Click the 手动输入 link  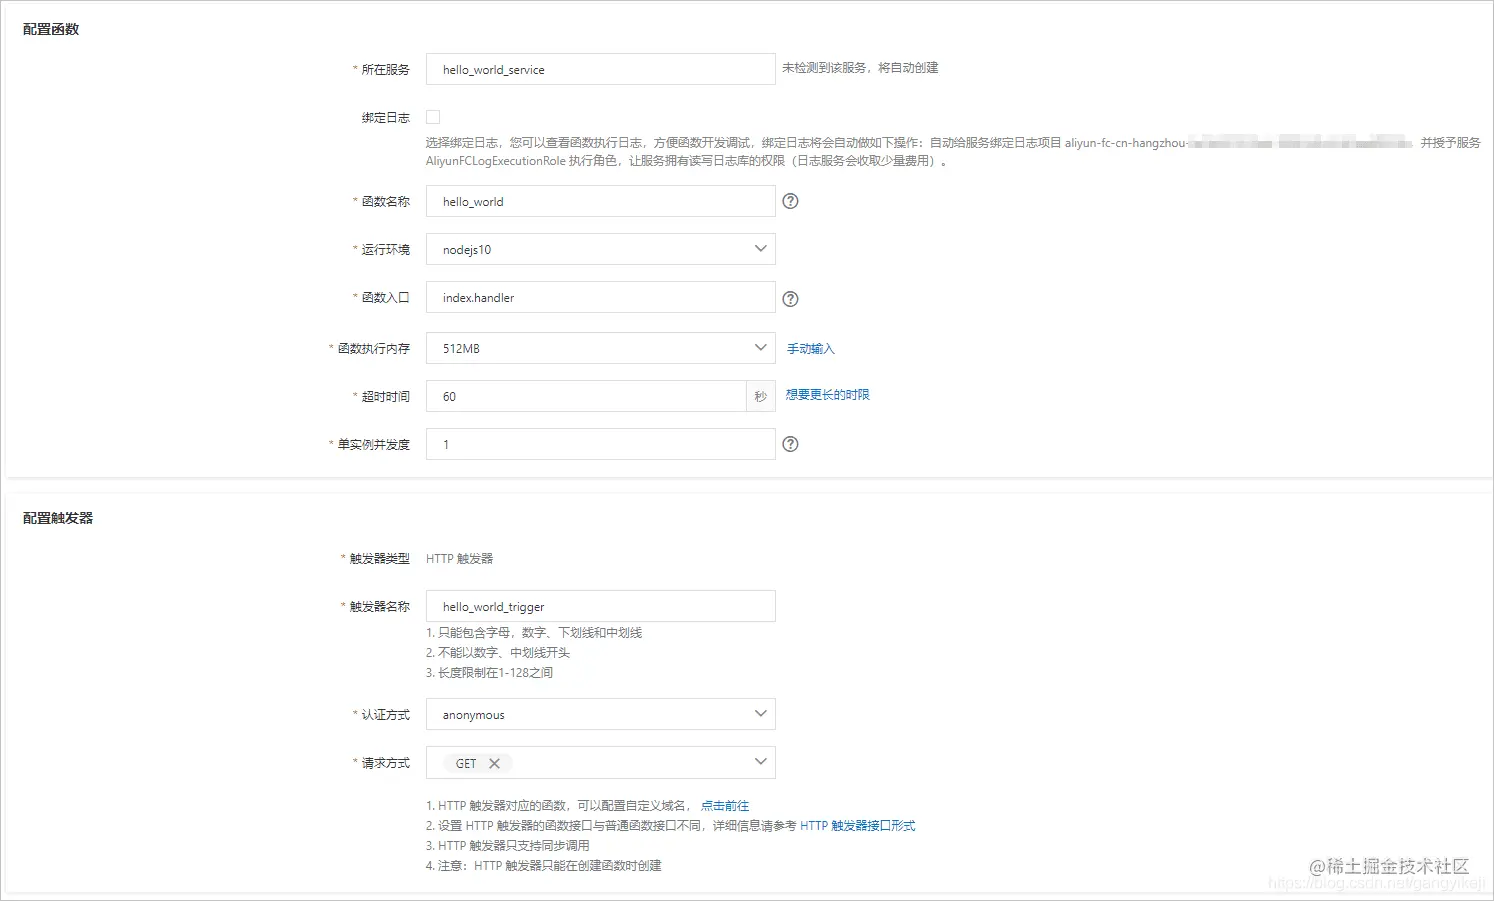click(x=810, y=348)
